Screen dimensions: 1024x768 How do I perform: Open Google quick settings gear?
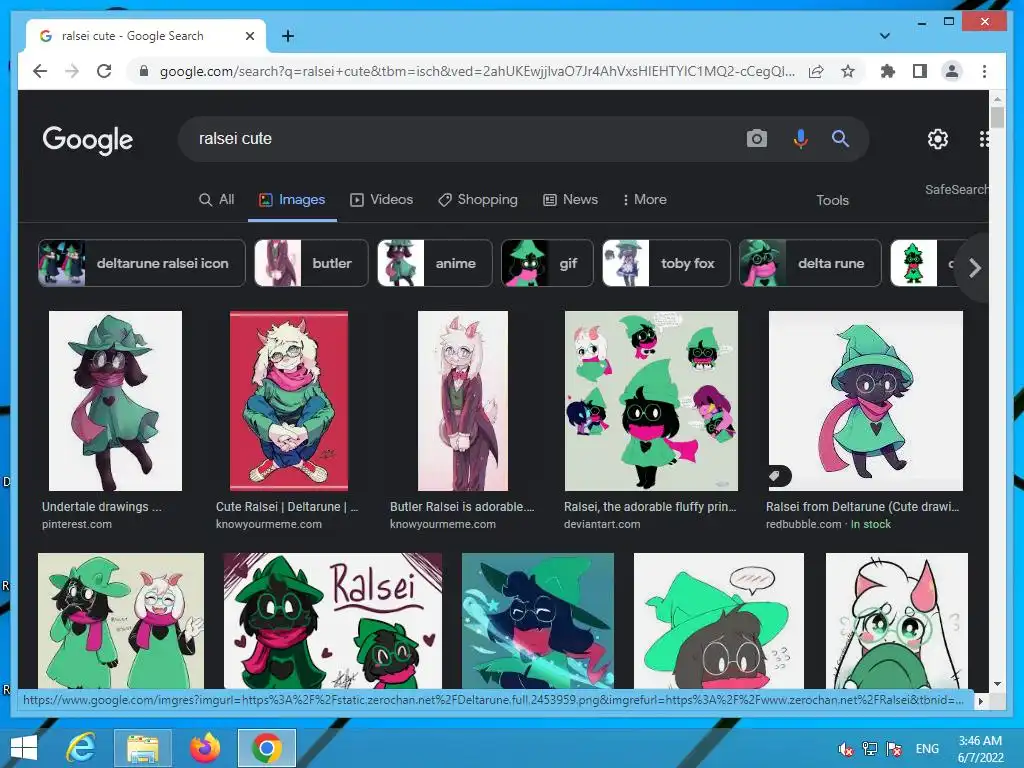pos(938,138)
